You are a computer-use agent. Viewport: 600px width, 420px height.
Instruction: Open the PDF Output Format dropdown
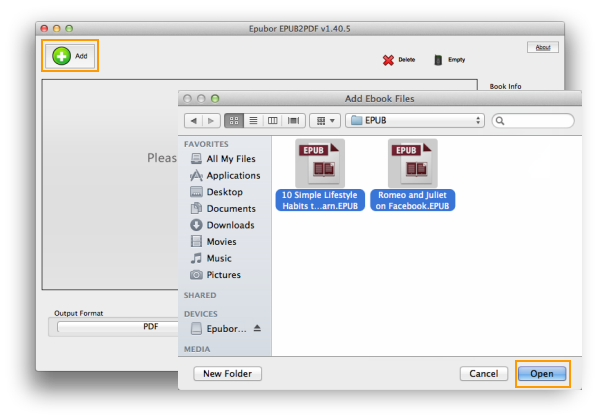click(117, 327)
